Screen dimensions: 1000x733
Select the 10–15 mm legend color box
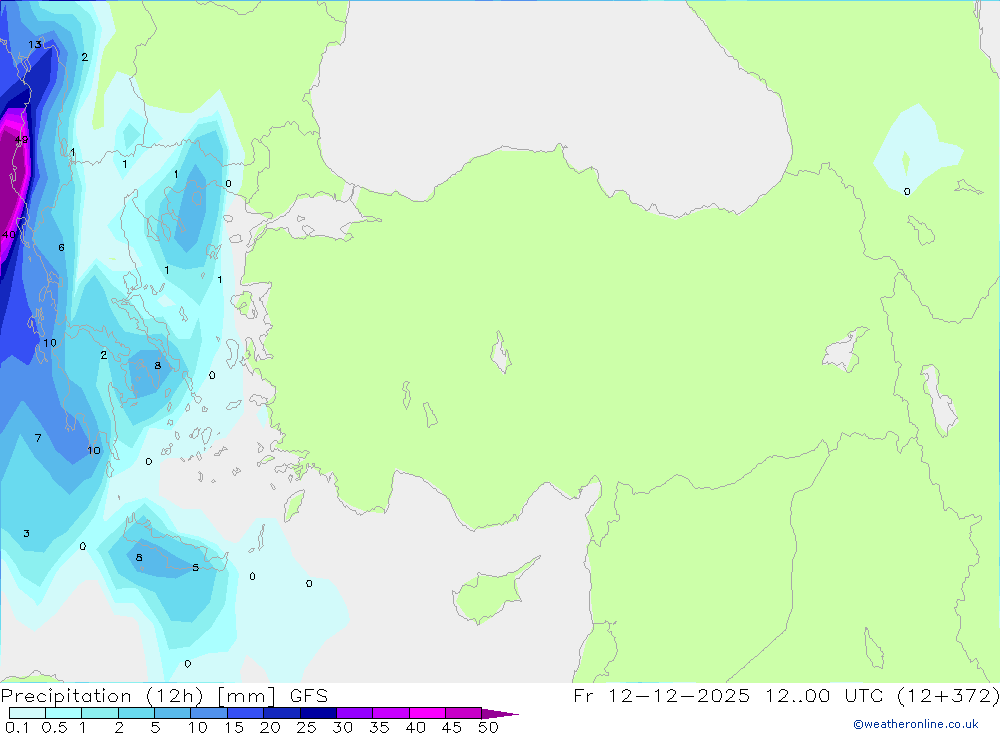pos(209,713)
